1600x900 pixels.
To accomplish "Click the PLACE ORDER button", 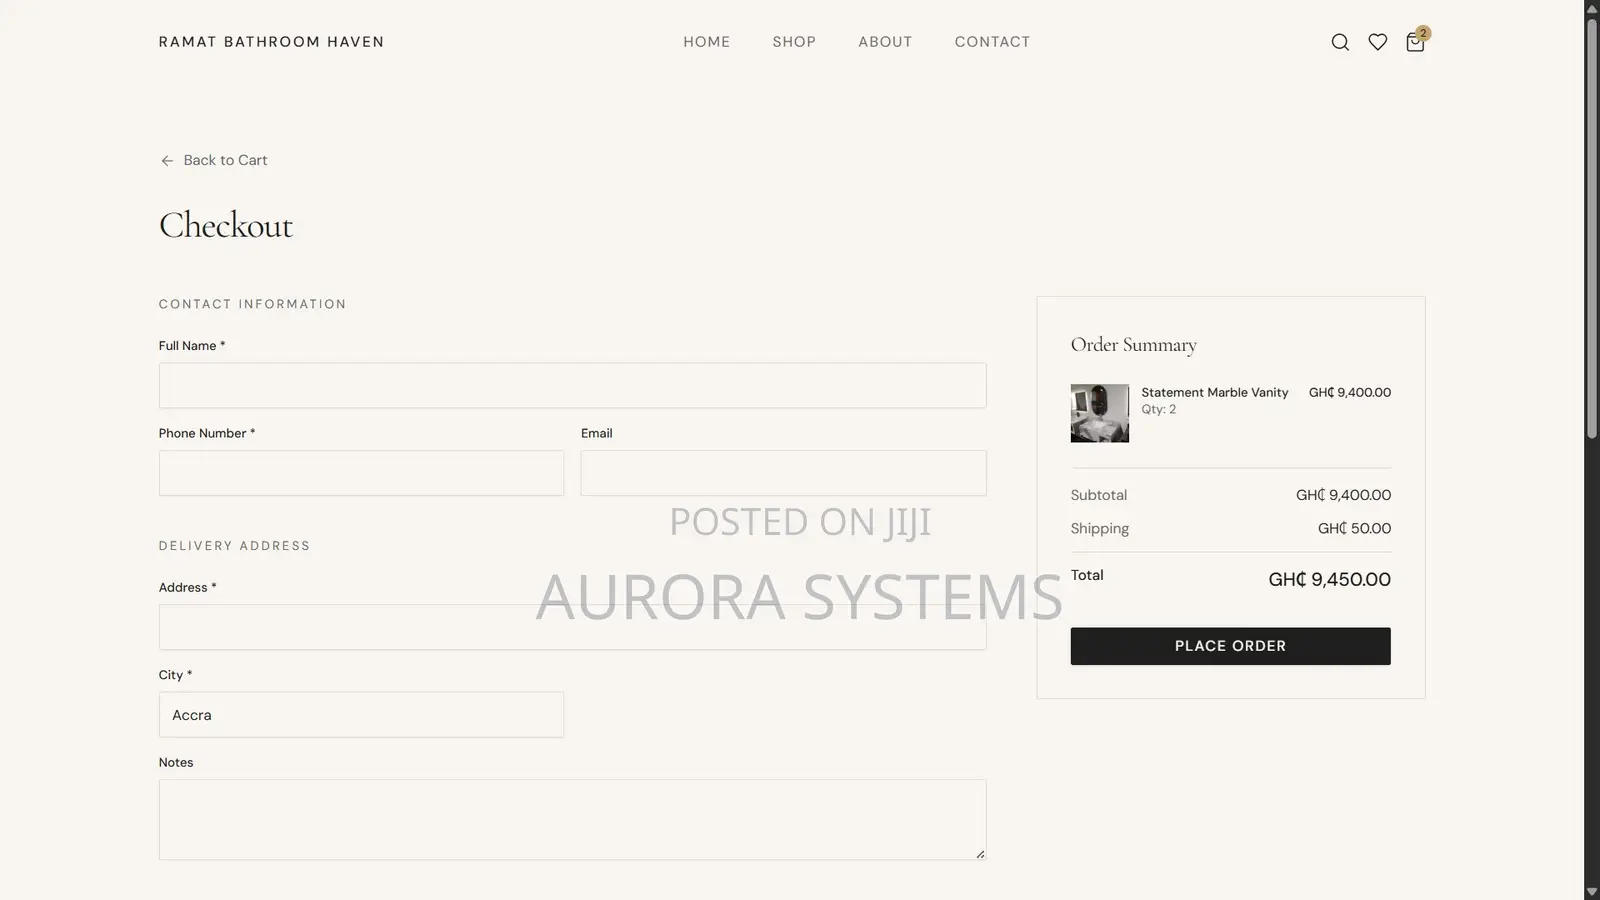I will tap(1230, 646).
